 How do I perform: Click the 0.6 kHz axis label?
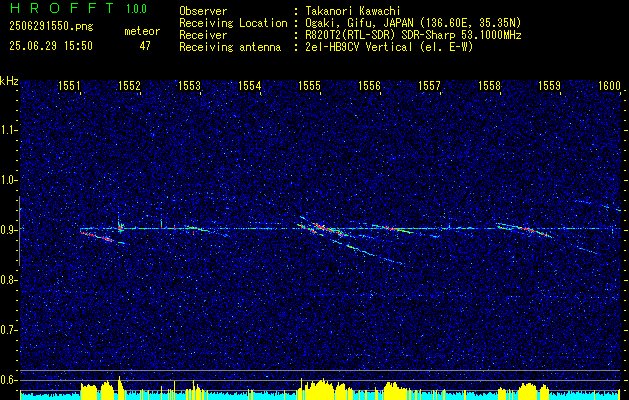point(8,380)
